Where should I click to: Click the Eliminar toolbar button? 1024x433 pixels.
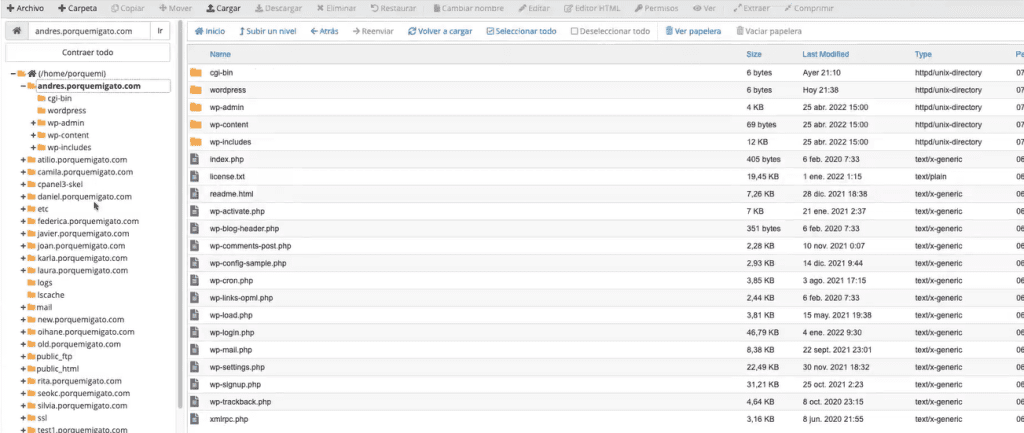336,8
